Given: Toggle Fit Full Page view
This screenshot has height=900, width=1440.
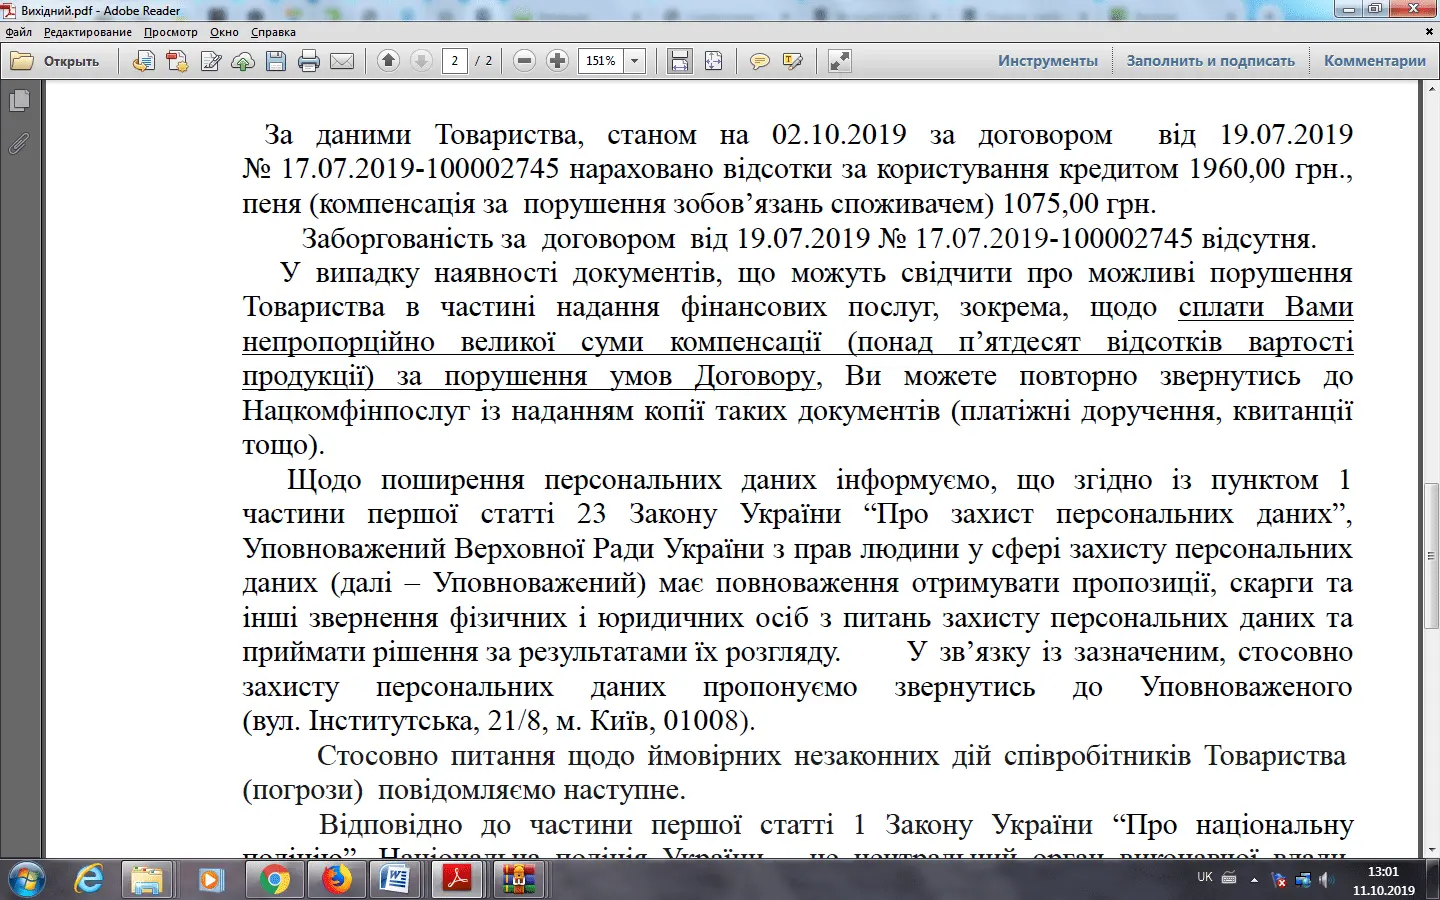Looking at the screenshot, I should 713,60.
